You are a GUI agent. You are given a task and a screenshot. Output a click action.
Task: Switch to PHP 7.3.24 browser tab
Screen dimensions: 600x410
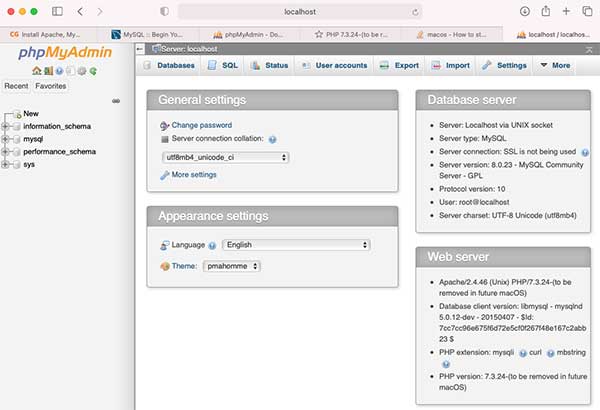pos(351,34)
